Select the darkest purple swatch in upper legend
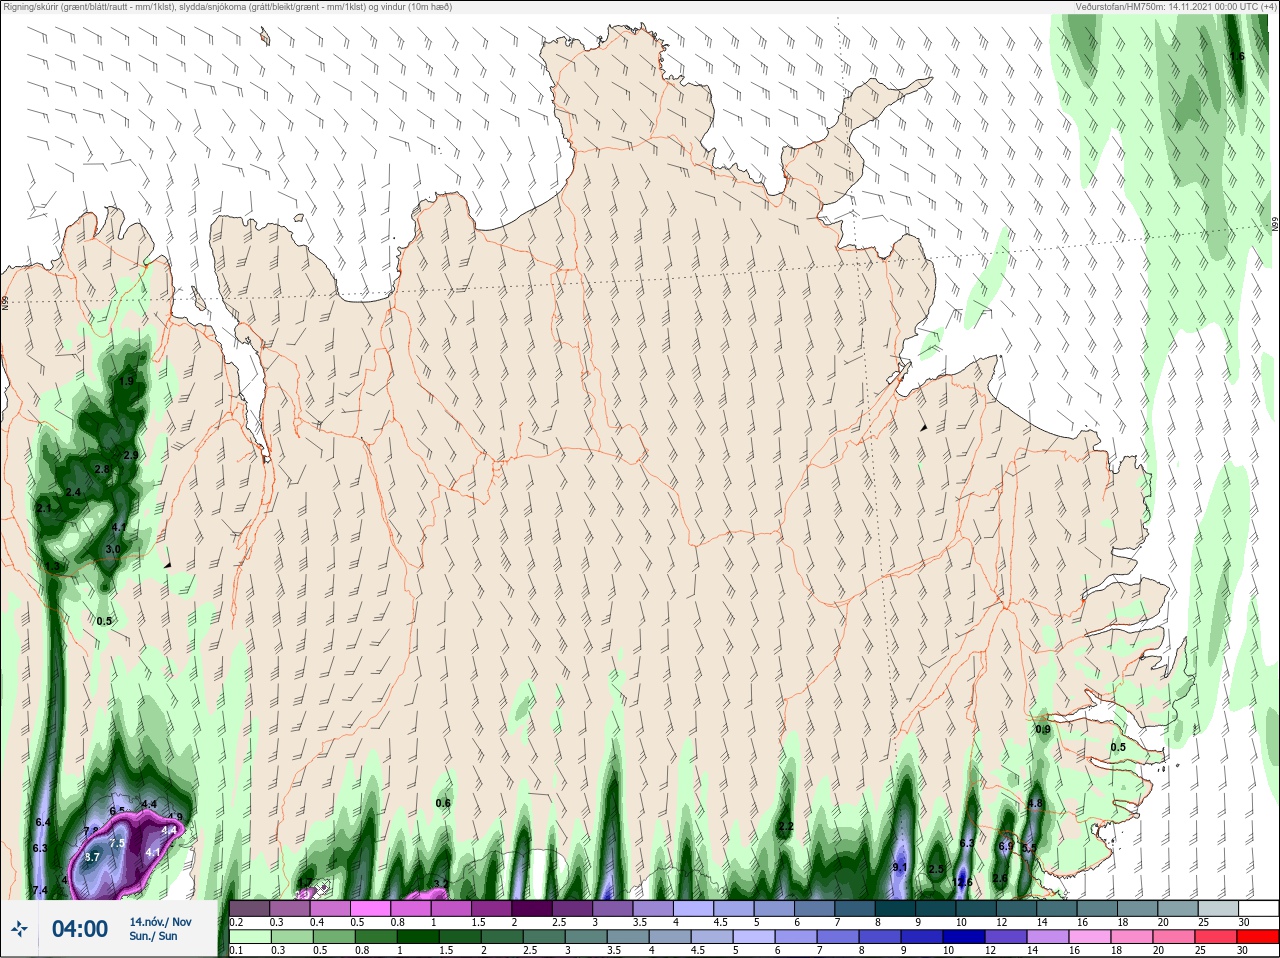The height and width of the screenshot is (958, 1280). pyautogui.click(x=533, y=909)
